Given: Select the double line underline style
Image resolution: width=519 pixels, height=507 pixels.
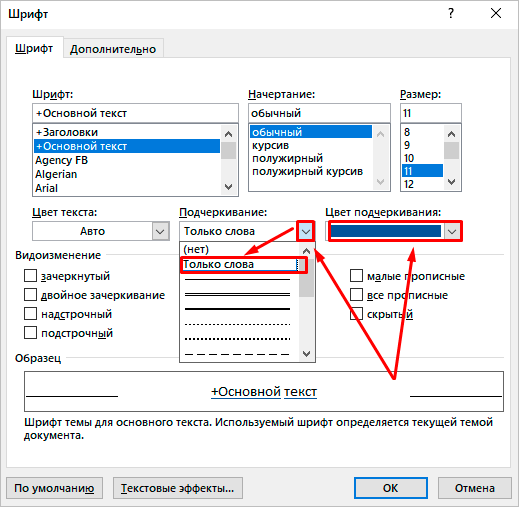Looking at the screenshot, I should pos(237,294).
